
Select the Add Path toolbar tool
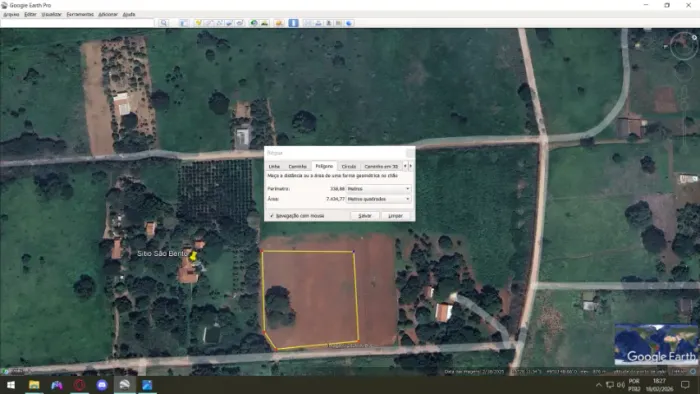point(219,23)
